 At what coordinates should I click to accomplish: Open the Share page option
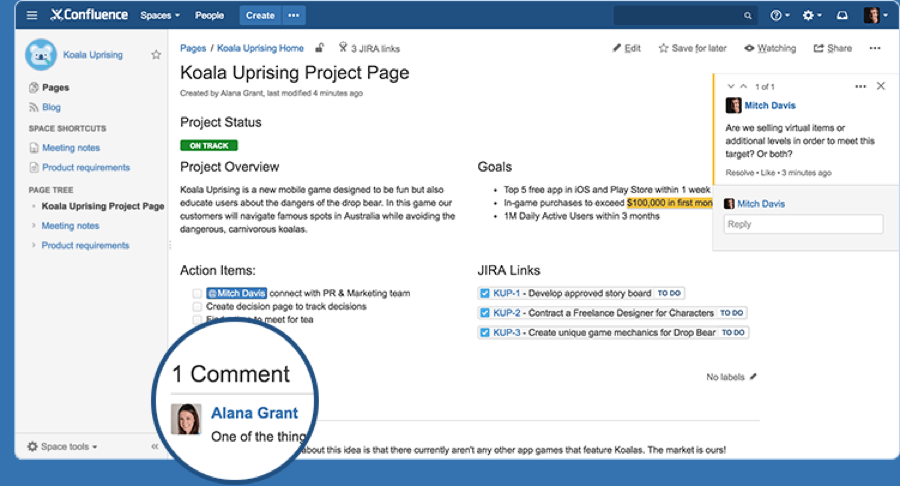coord(820,48)
